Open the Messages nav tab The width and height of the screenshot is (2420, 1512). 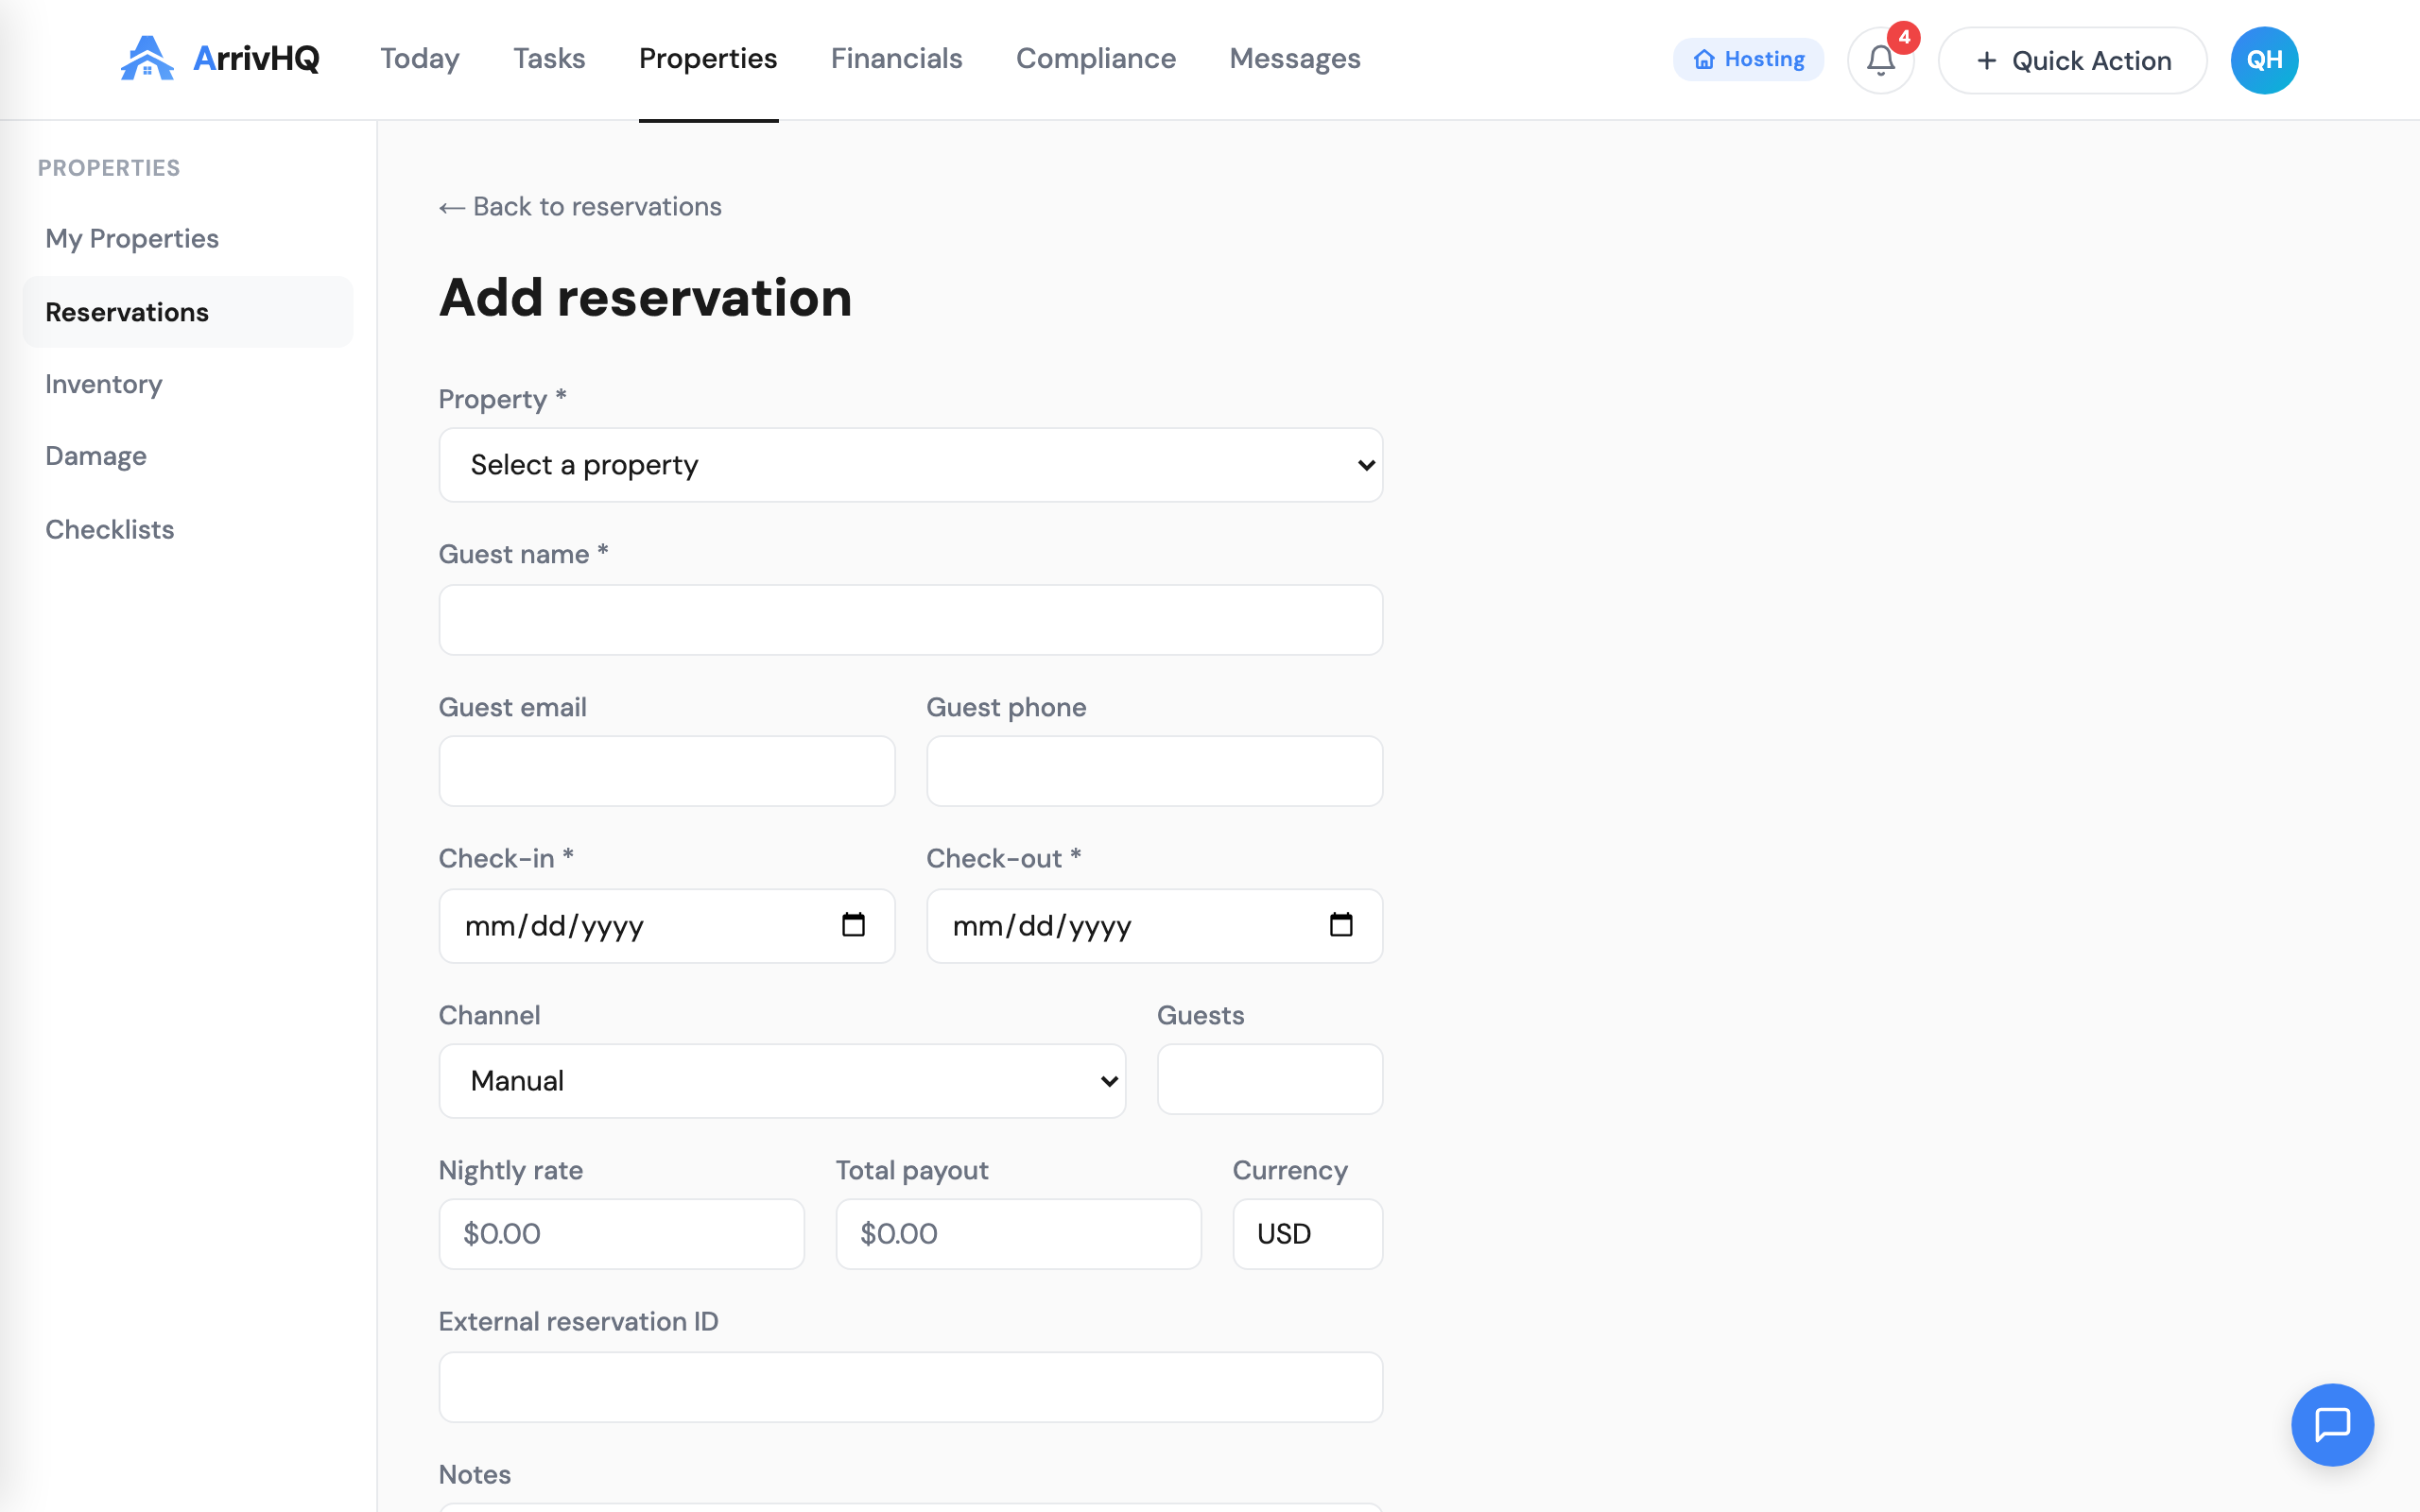click(x=1294, y=59)
